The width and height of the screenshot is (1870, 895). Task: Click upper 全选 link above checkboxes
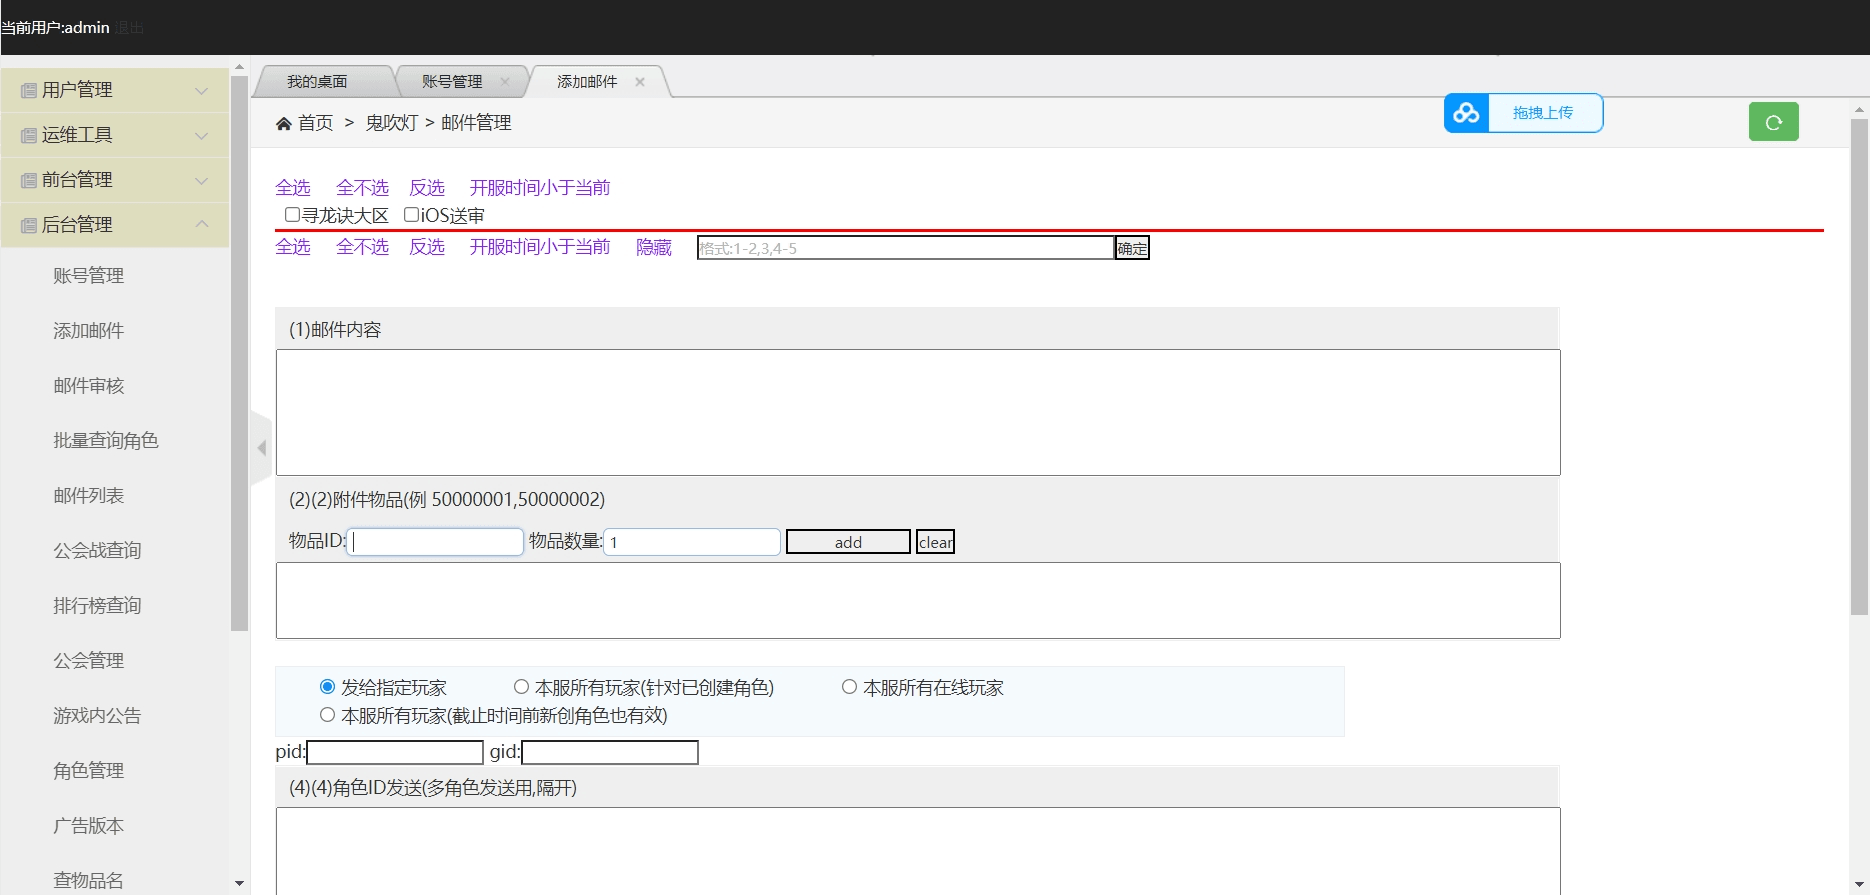click(293, 188)
